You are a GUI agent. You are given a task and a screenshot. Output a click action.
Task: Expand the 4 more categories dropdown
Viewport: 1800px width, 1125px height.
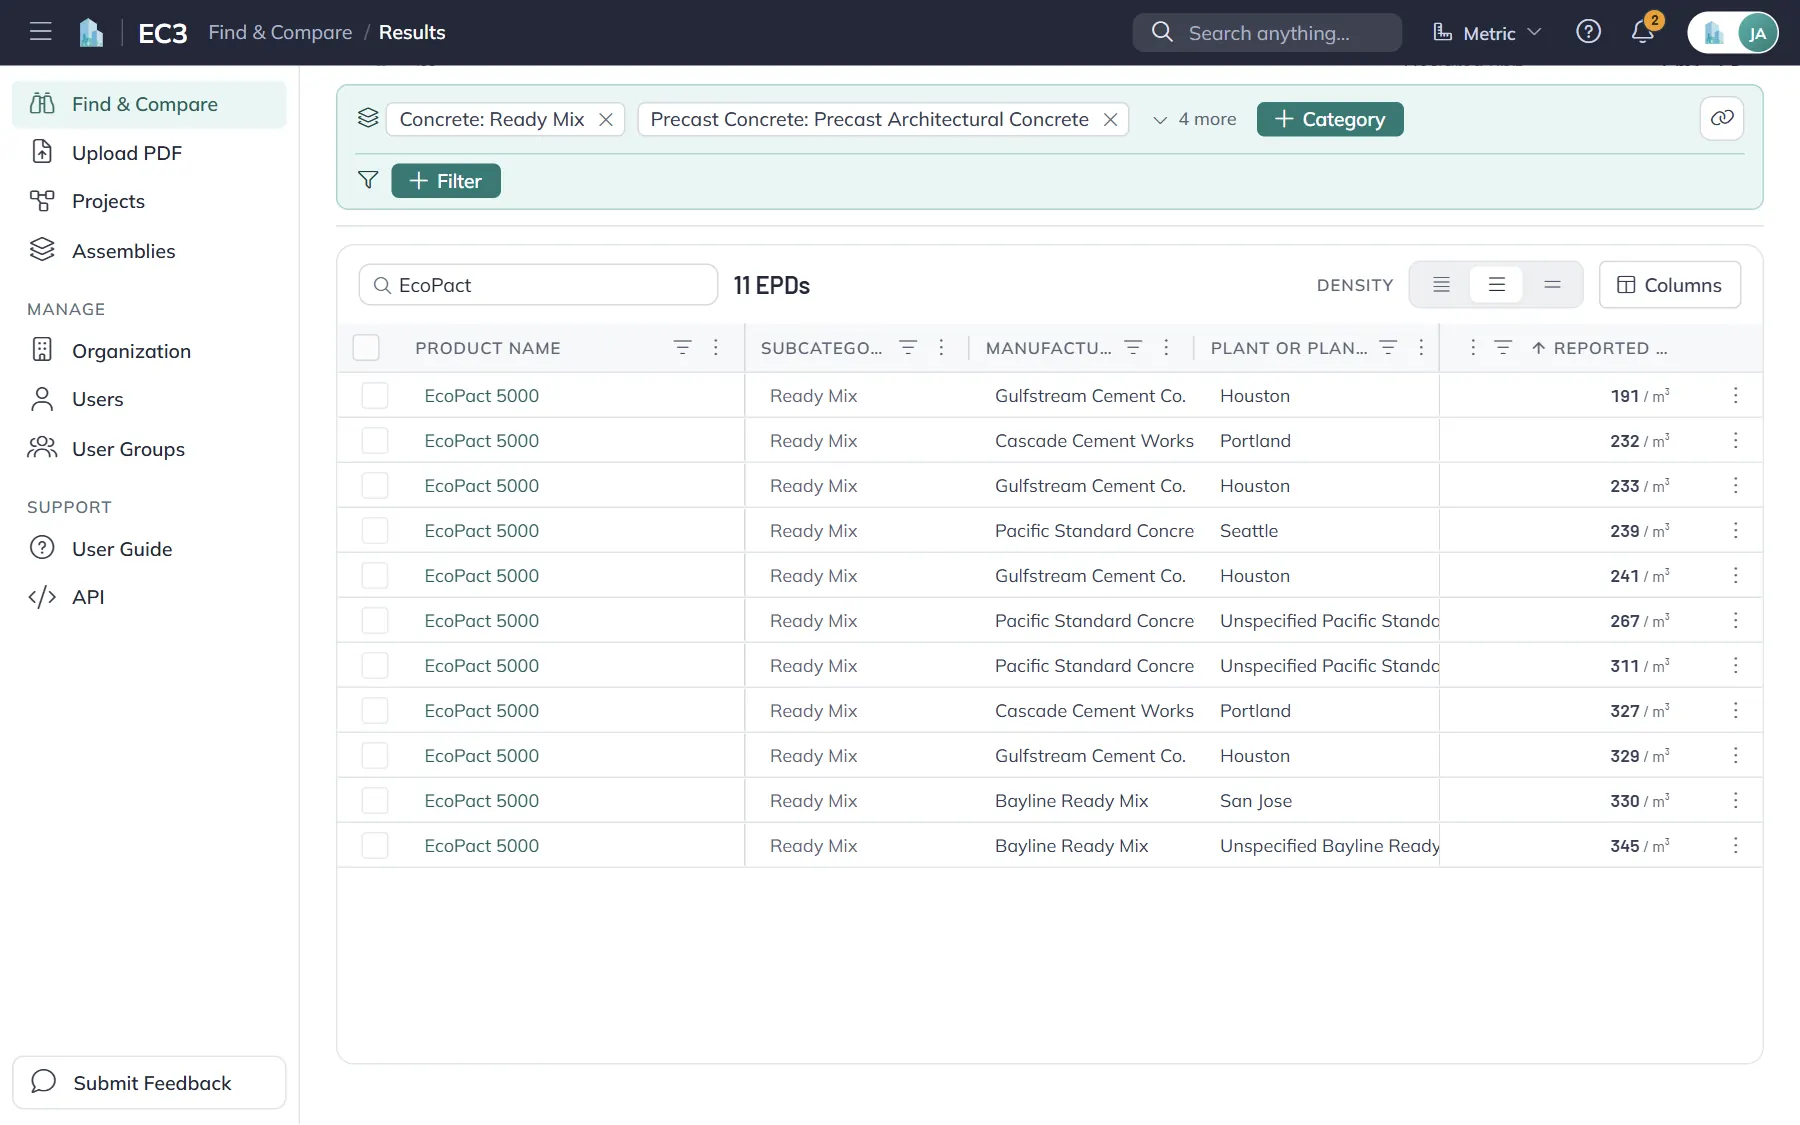coord(1194,119)
